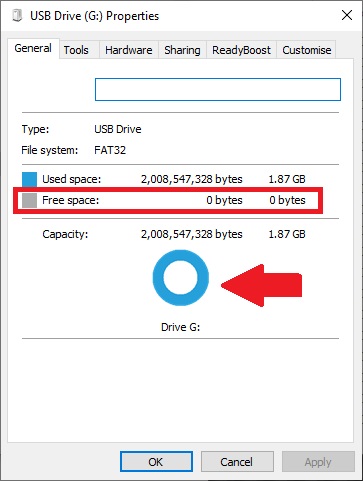Viewport: 363px width, 481px height.
Task: Select the 'FAT32' file system value
Action: (110, 150)
